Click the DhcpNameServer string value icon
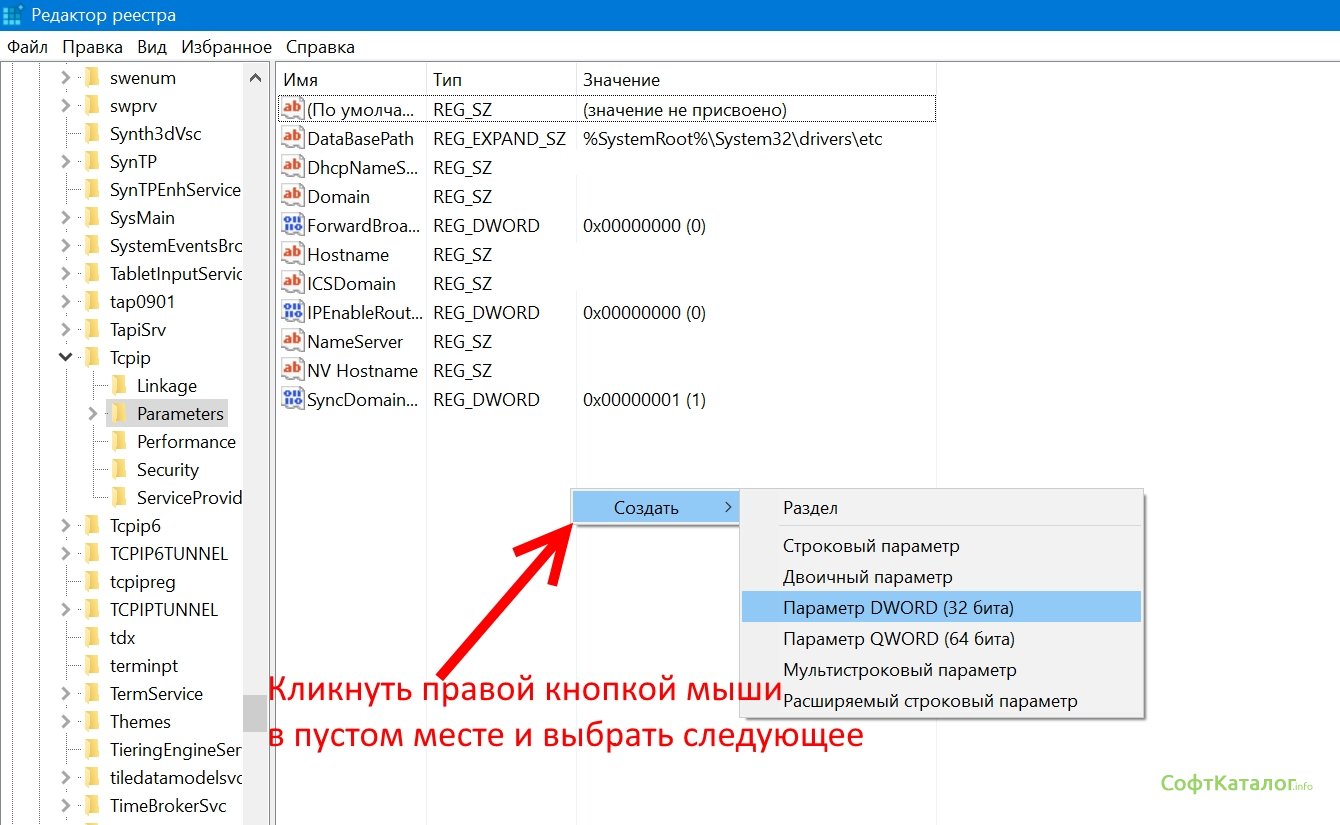Screen dimensions: 1340x825 point(292,167)
